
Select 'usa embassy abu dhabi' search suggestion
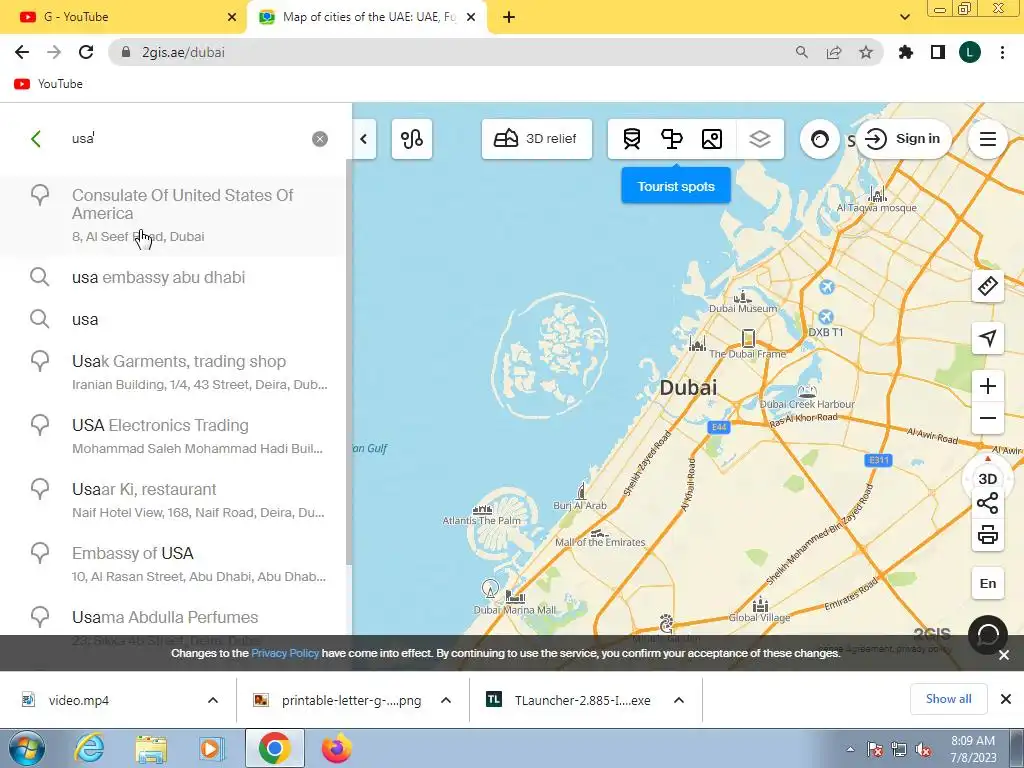point(173,277)
